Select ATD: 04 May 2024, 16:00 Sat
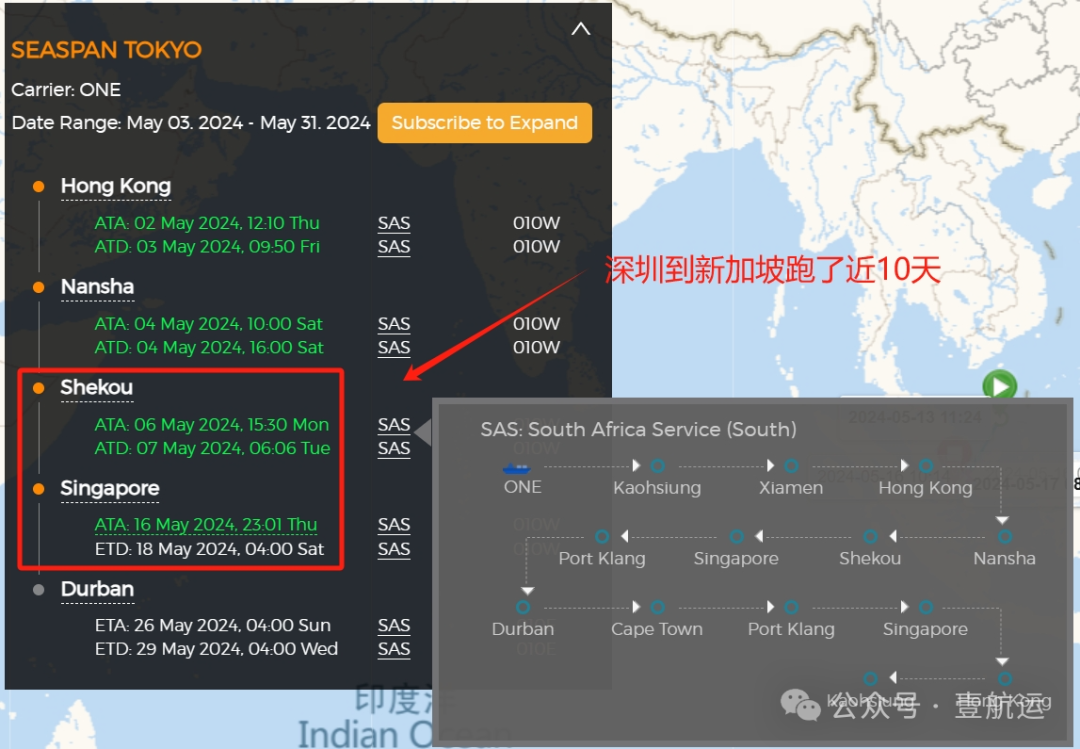 (x=209, y=347)
